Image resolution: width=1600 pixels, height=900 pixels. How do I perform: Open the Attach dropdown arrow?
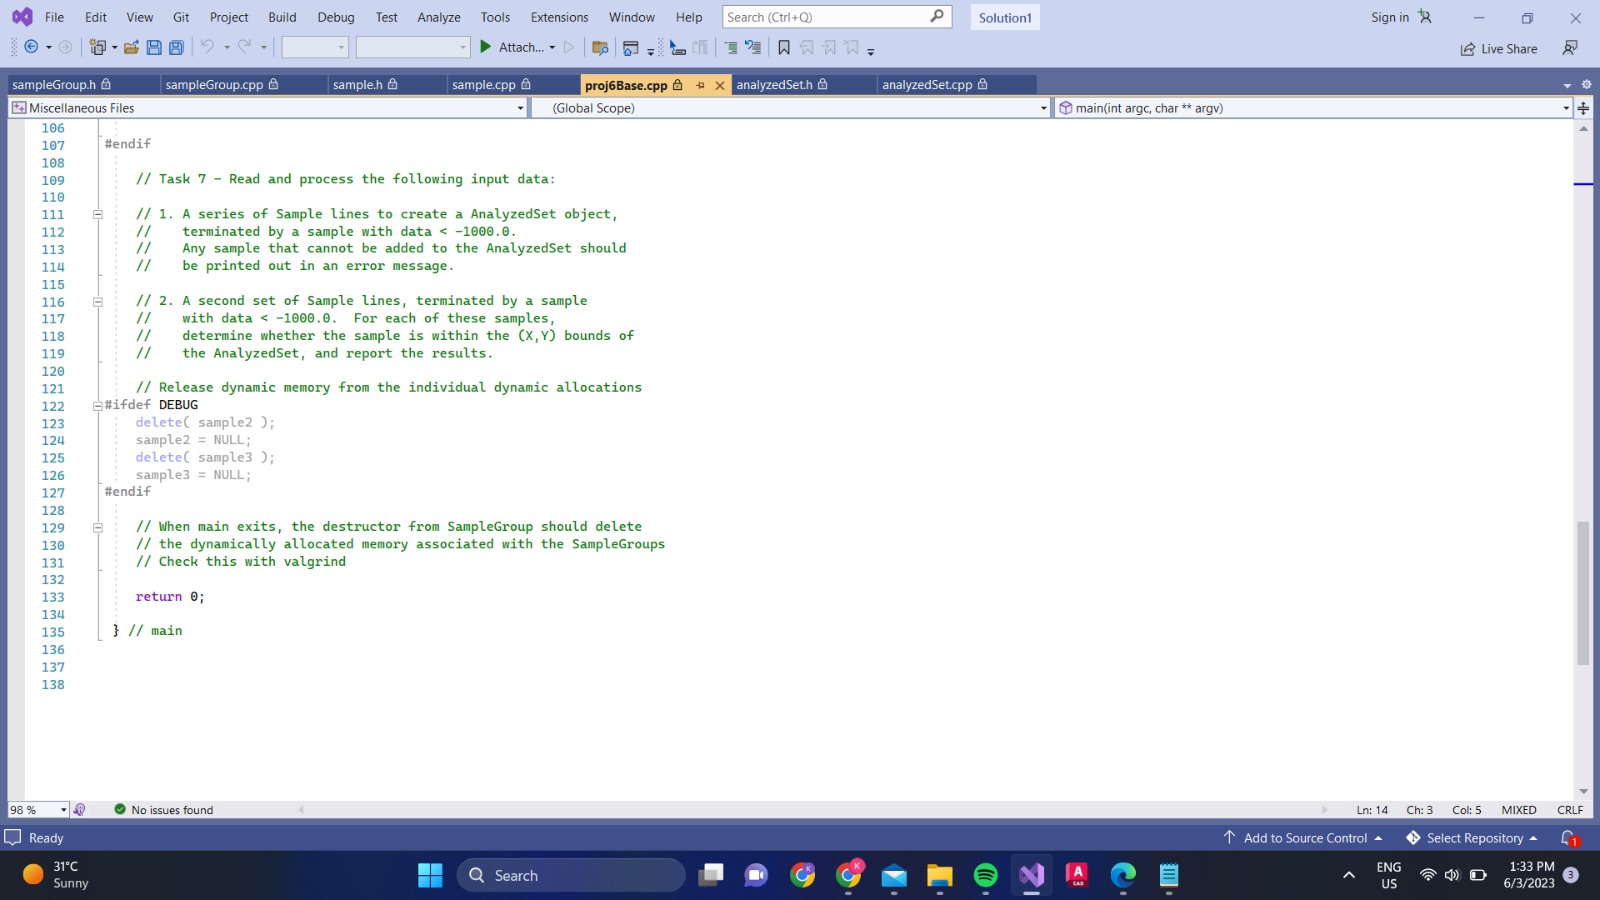[552, 48]
